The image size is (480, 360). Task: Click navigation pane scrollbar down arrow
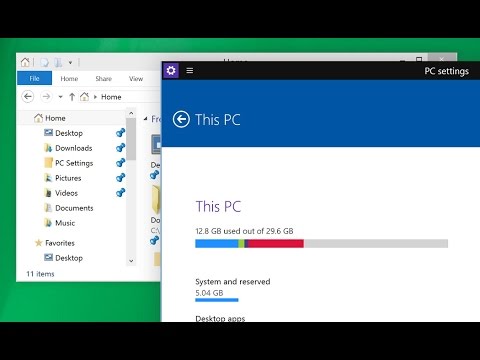click(131, 261)
